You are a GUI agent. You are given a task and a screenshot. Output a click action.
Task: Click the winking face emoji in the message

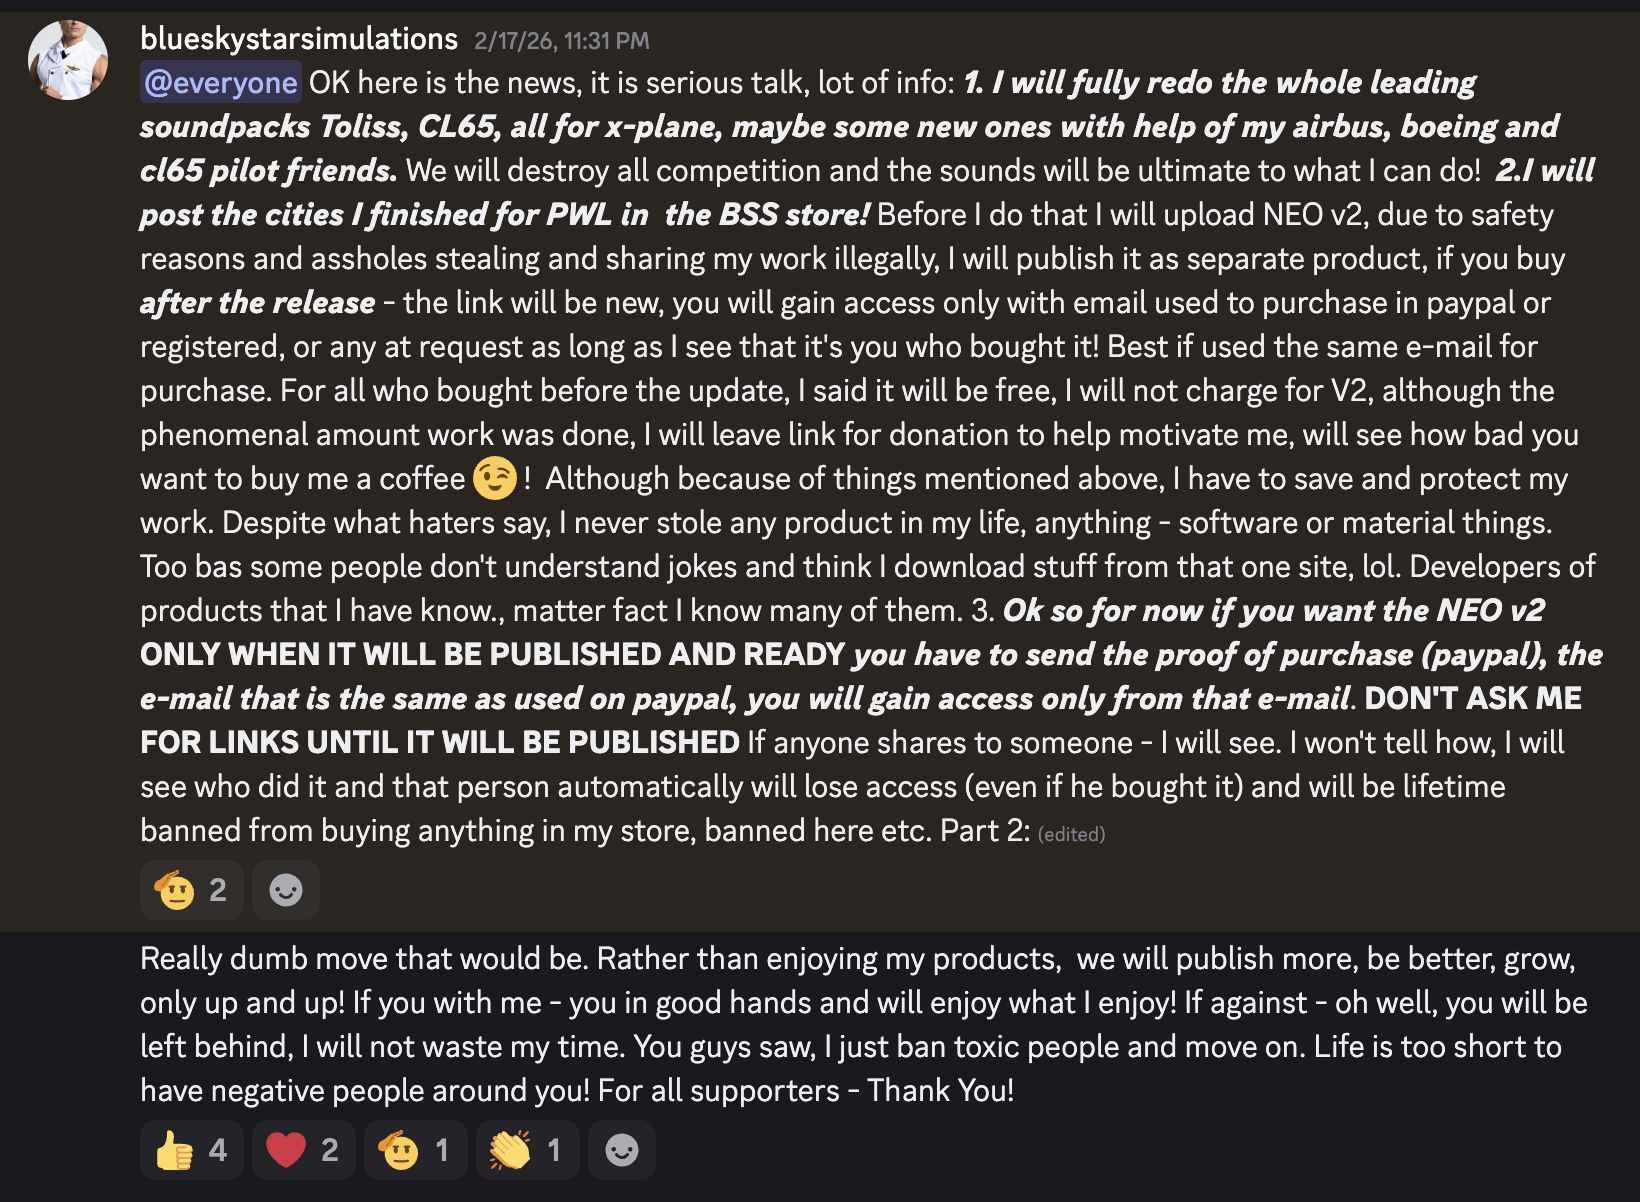(494, 478)
